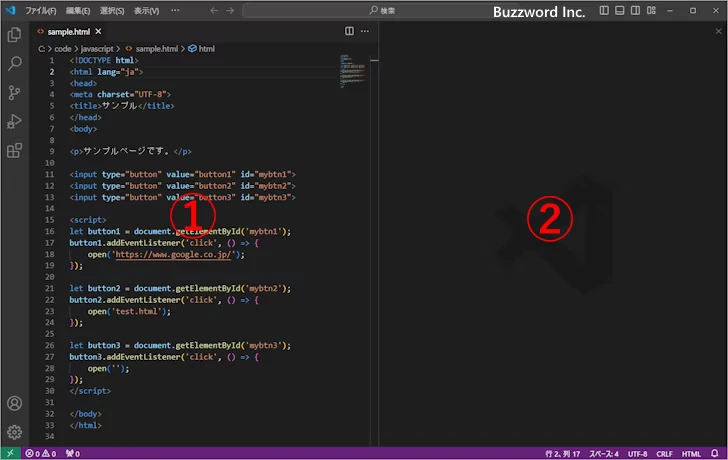
Task: Open the 編集(E) menu
Action: (x=78, y=11)
